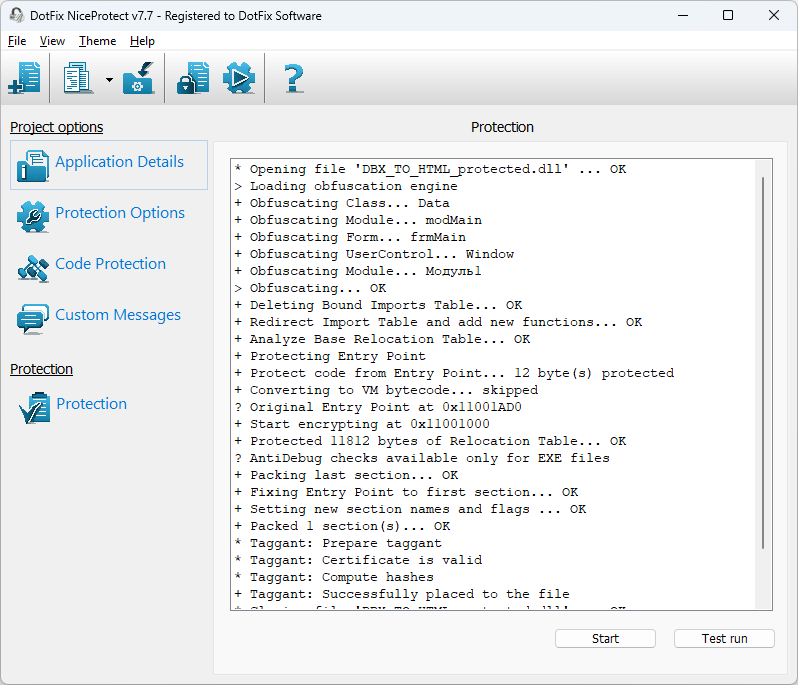Click the save project folder icon
The height and width of the screenshot is (685, 798).
[138, 78]
